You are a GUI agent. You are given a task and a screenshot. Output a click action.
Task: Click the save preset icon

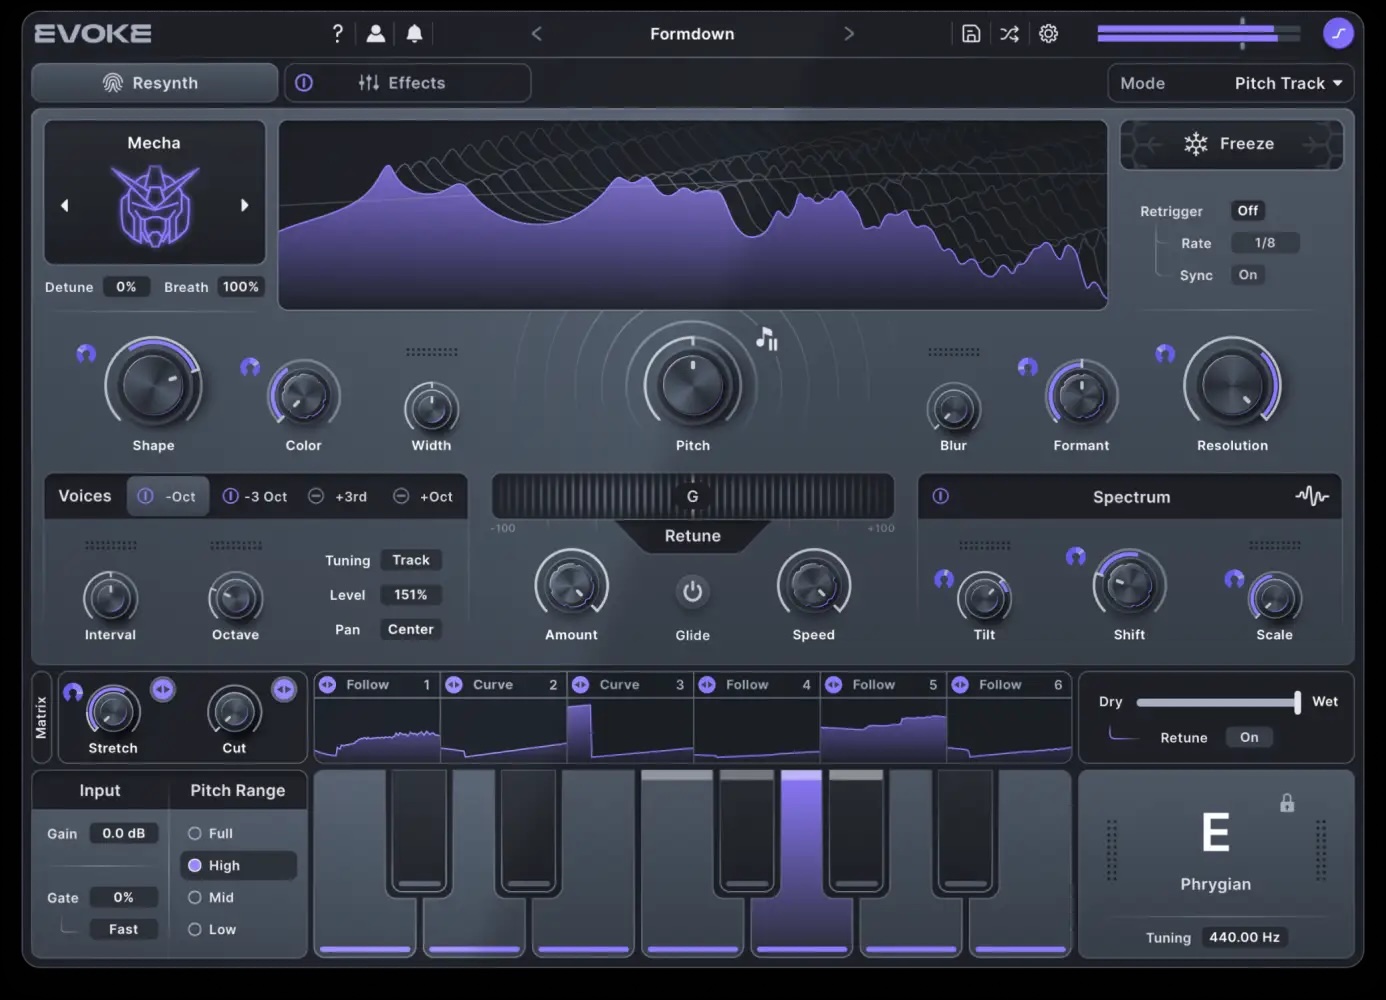point(970,33)
